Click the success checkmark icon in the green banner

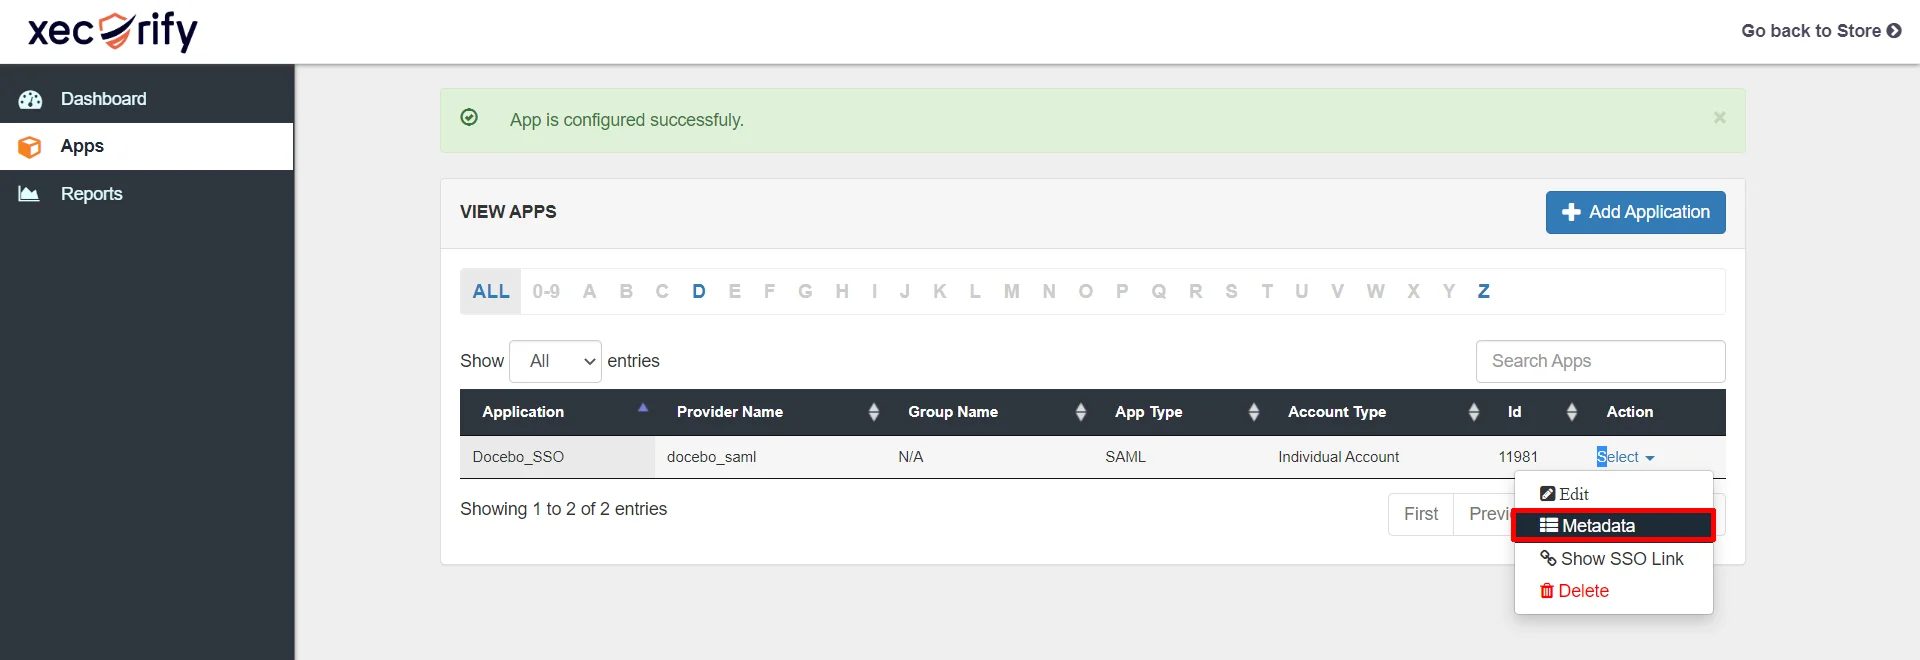point(469,117)
